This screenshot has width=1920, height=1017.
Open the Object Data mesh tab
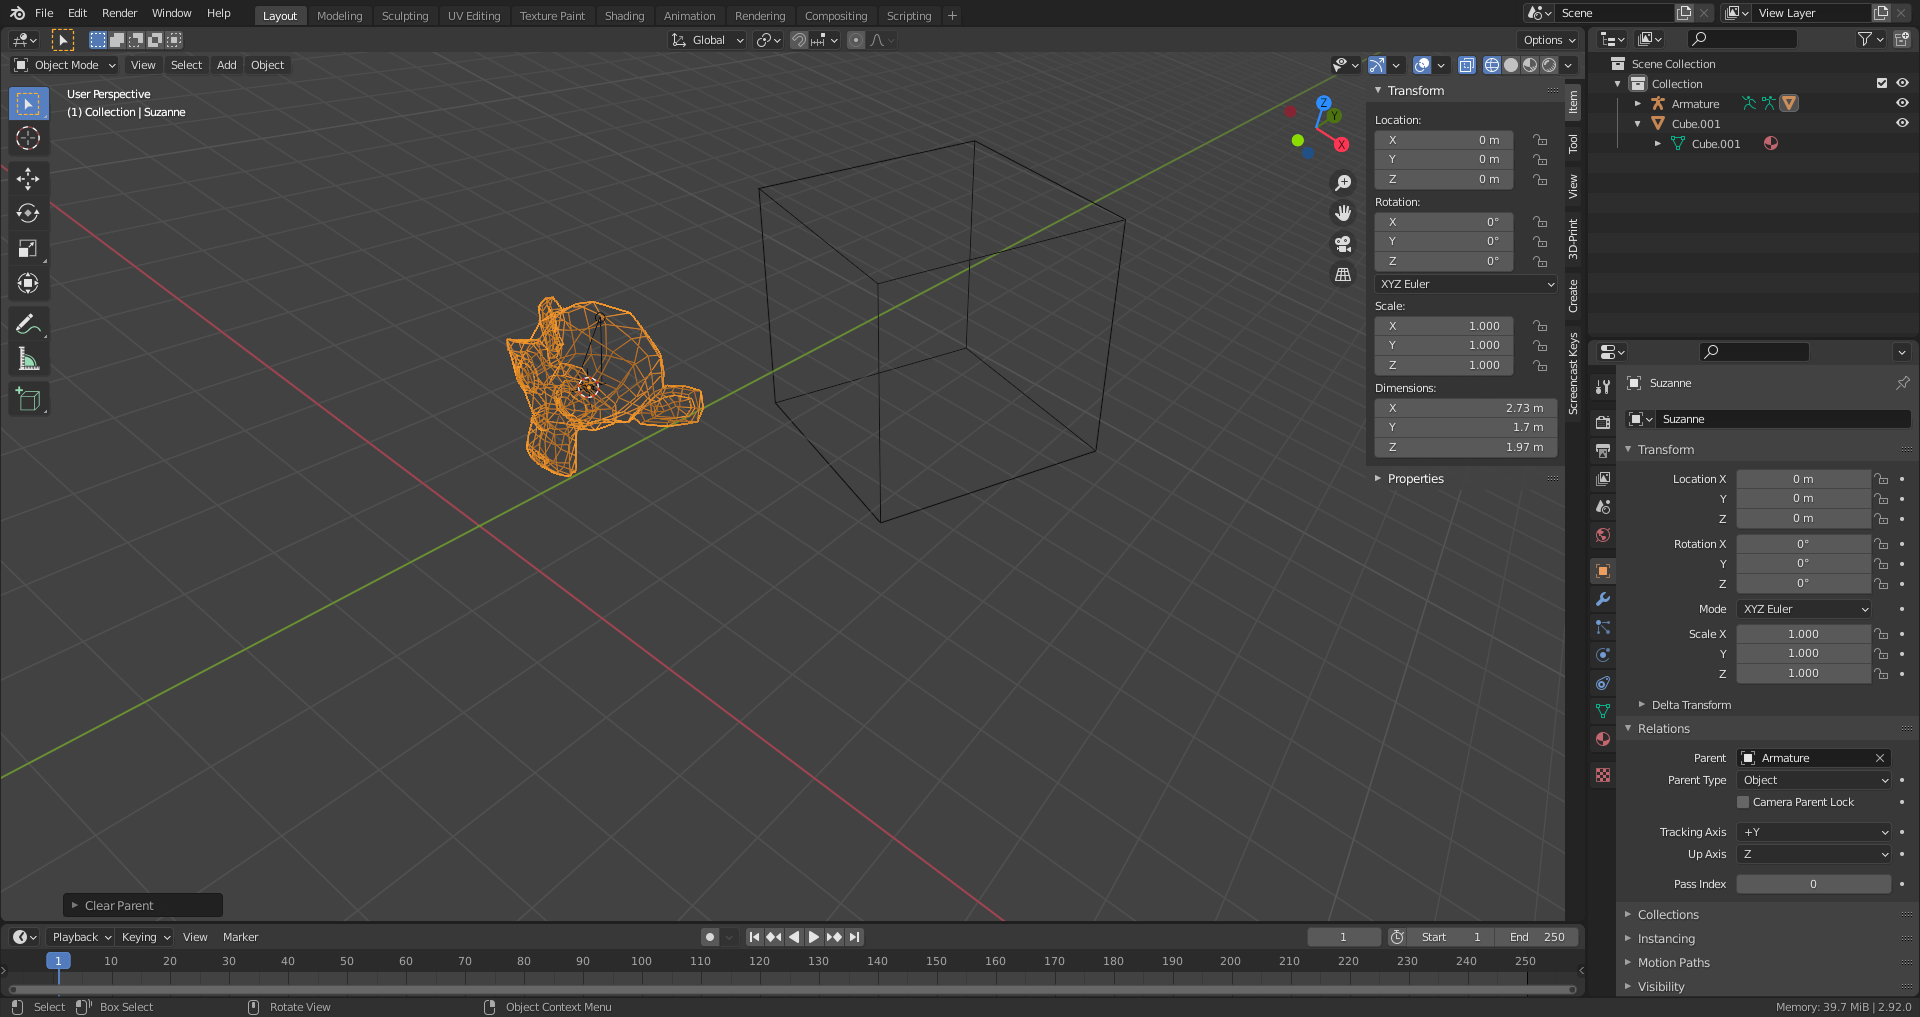coord(1603,711)
